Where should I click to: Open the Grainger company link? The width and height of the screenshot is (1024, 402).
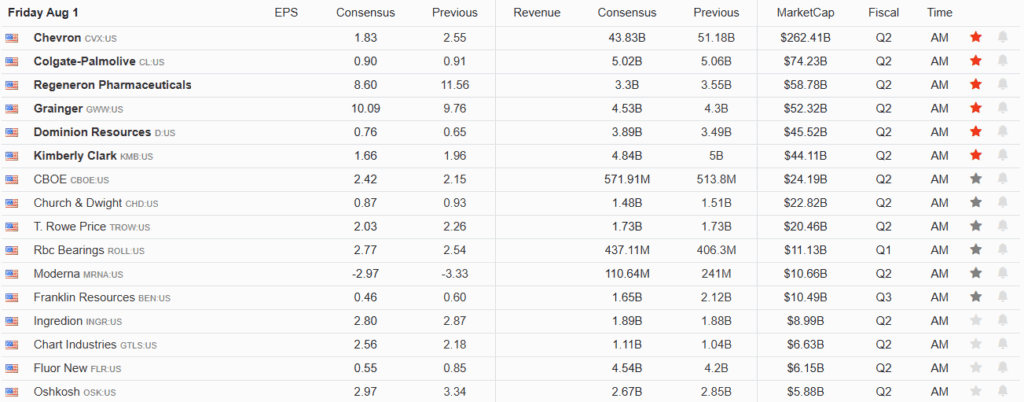58,108
